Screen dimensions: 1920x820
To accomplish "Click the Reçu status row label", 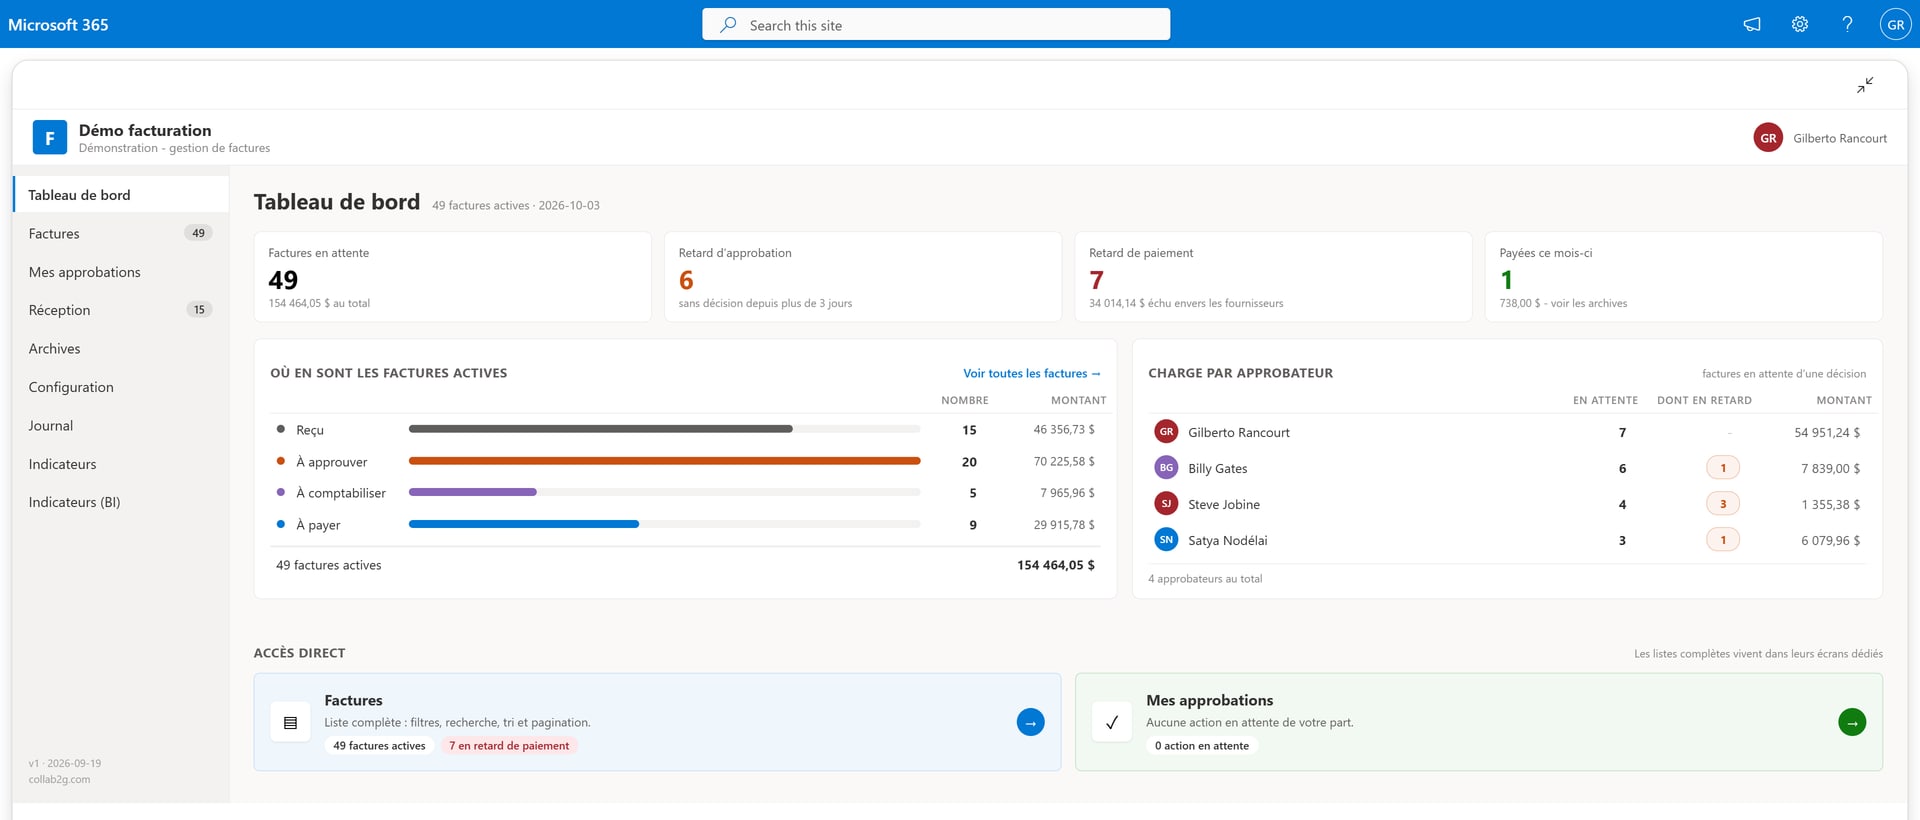I will tap(310, 430).
